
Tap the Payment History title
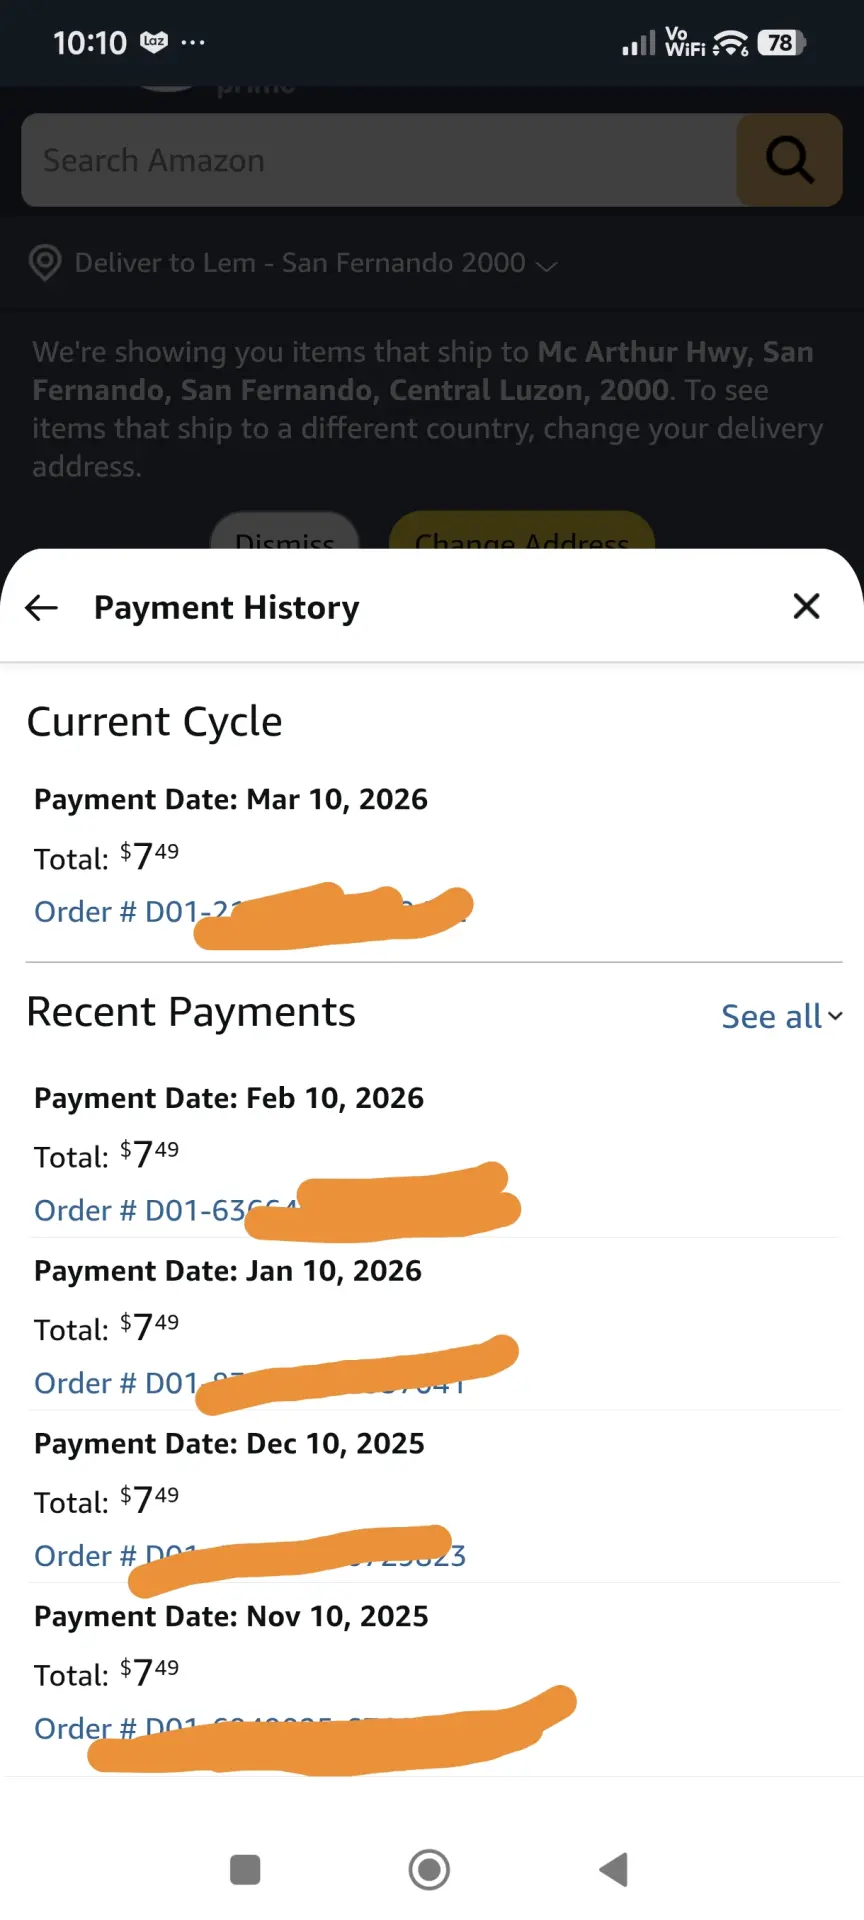pos(227,607)
